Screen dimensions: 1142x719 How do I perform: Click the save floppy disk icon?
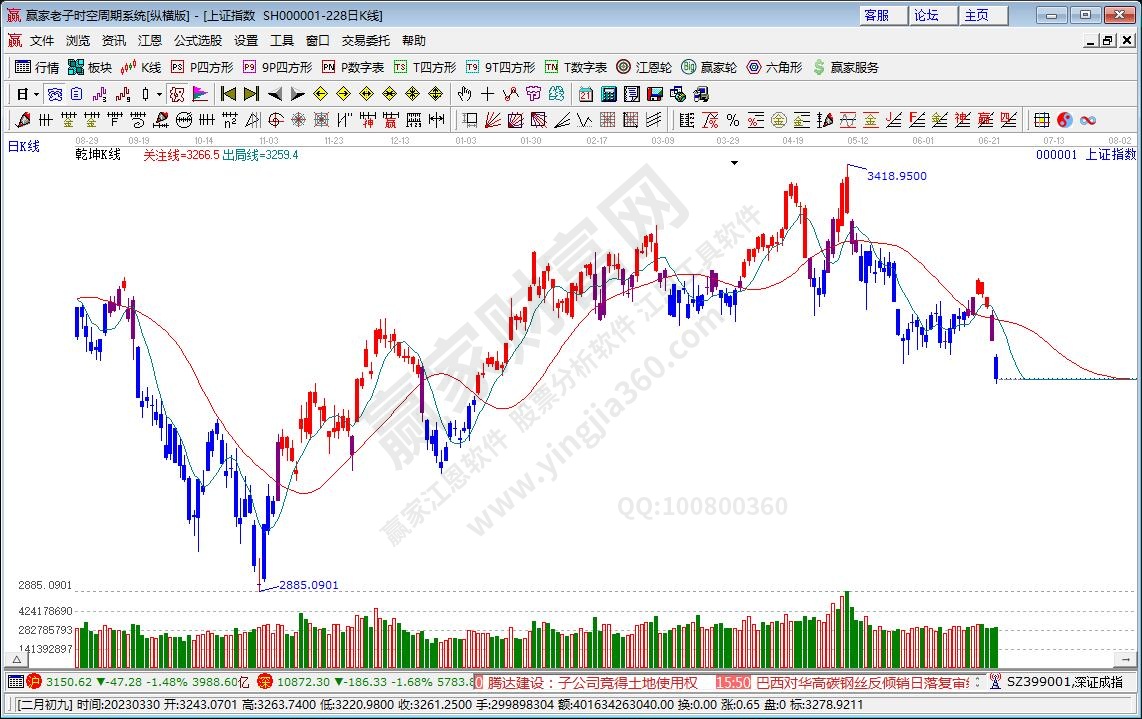pyautogui.click(x=655, y=94)
